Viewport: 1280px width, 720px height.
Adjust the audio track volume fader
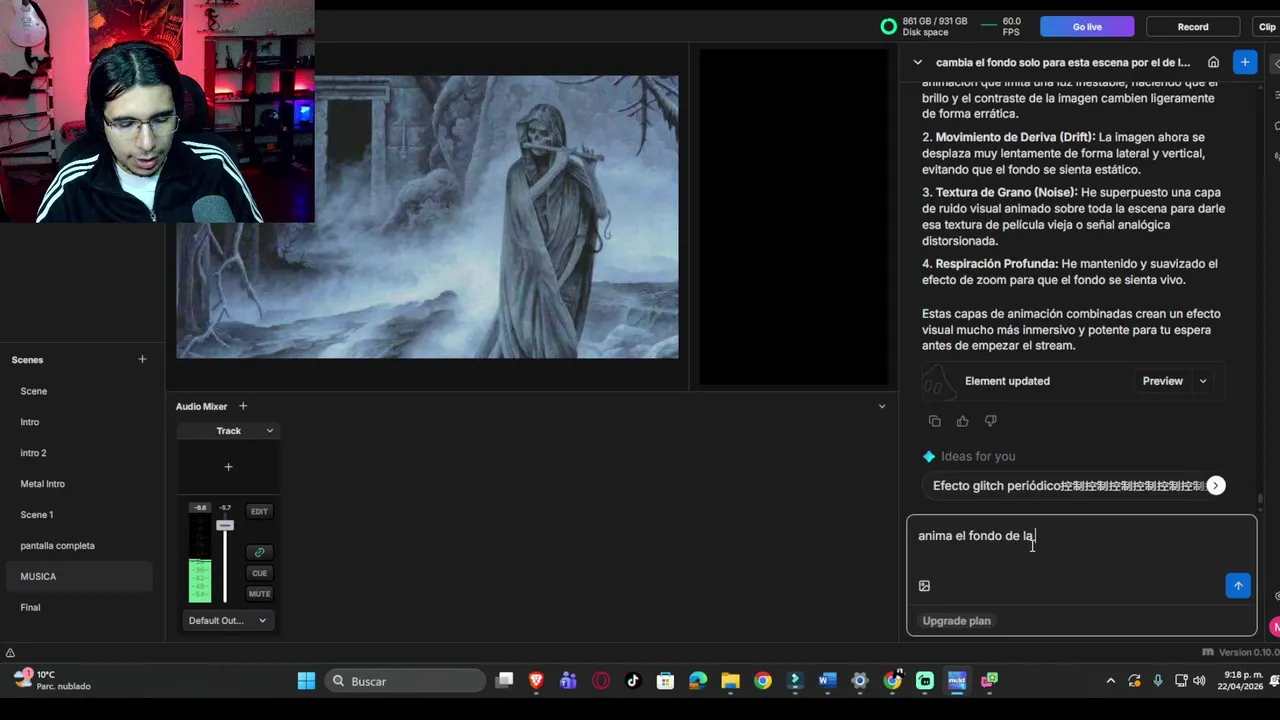[225, 525]
